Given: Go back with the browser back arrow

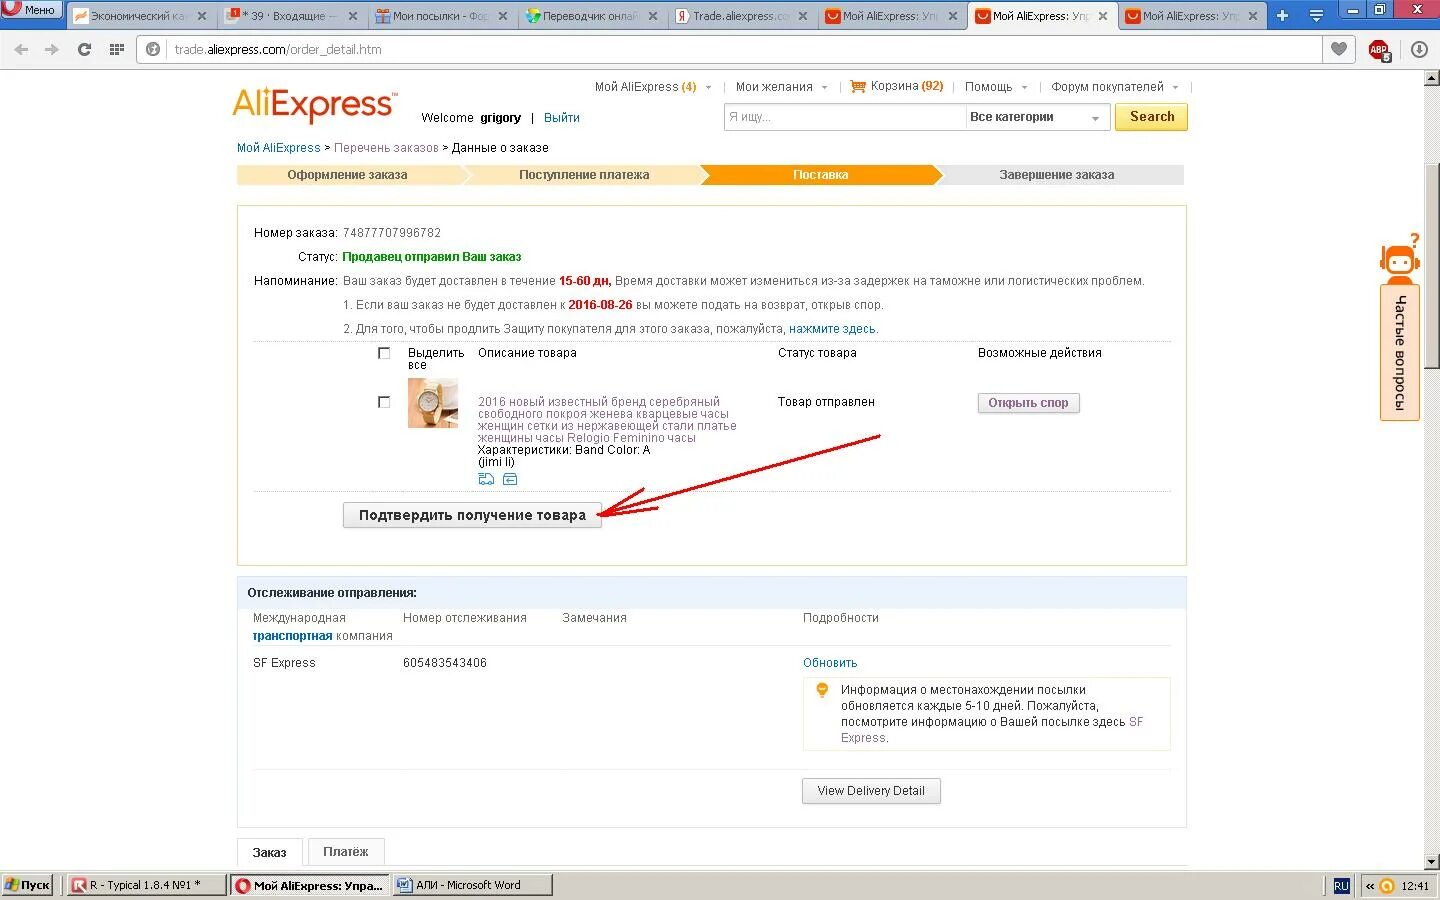Looking at the screenshot, I should (21, 49).
